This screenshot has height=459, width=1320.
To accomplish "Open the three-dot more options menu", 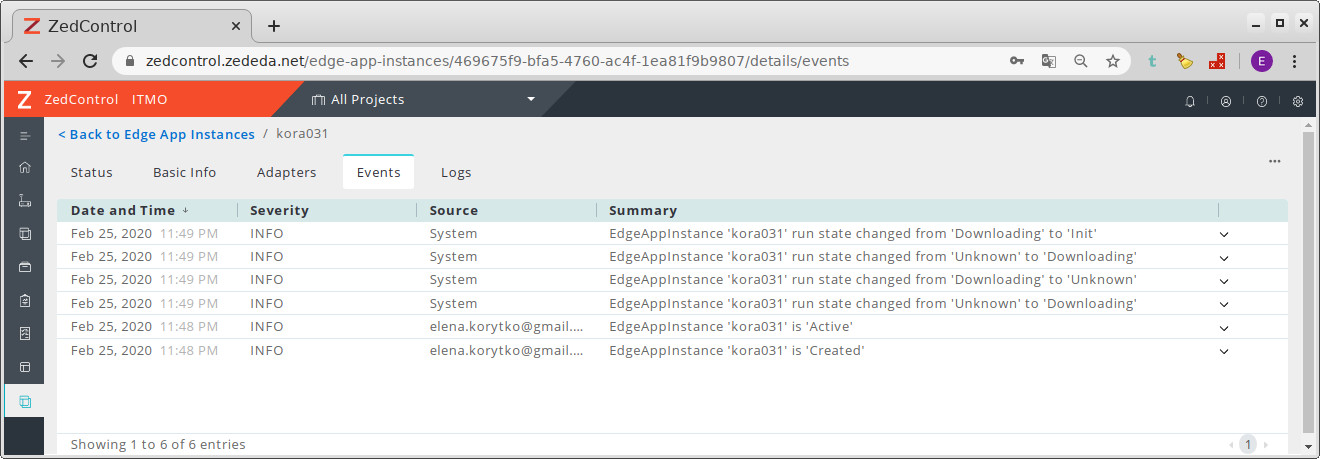I will pos(1274,161).
